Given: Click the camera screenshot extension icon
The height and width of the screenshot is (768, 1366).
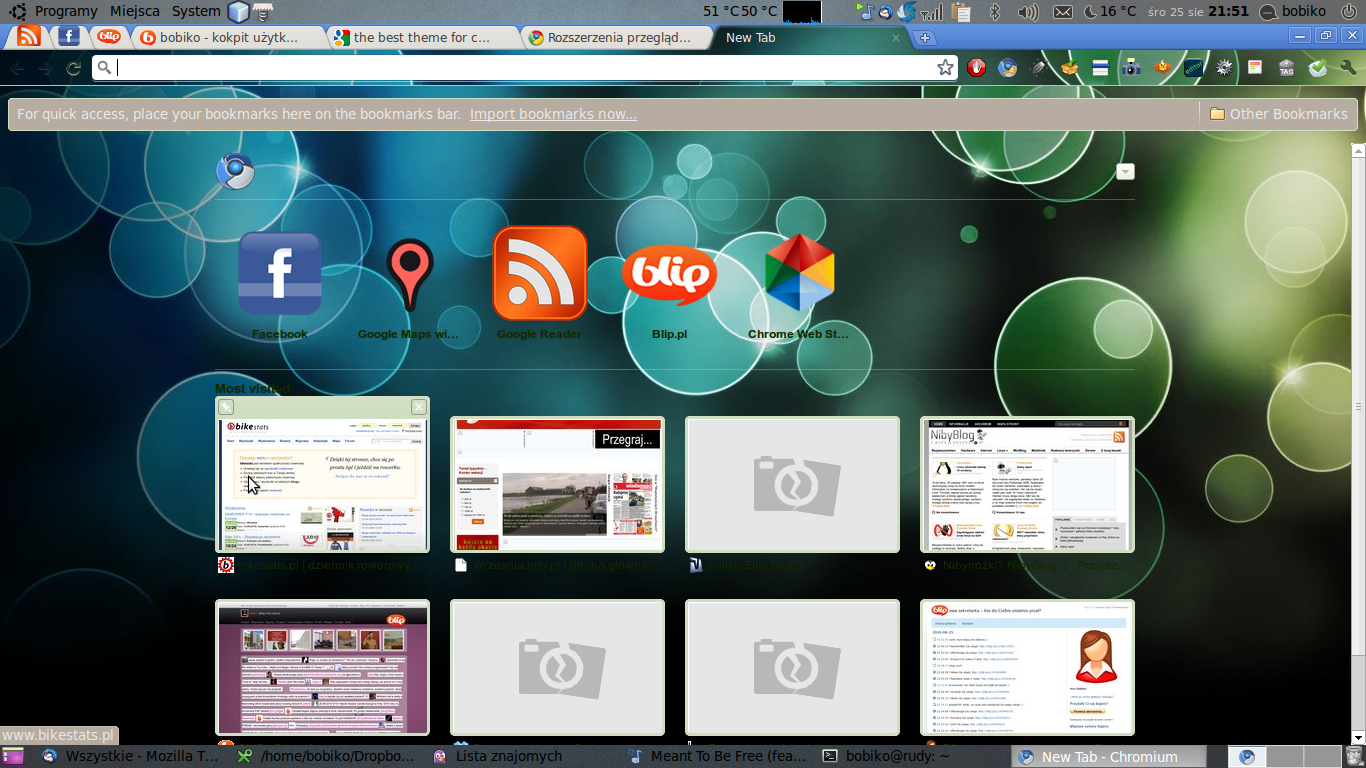Looking at the screenshot, I should click(x=1131, y=68).
